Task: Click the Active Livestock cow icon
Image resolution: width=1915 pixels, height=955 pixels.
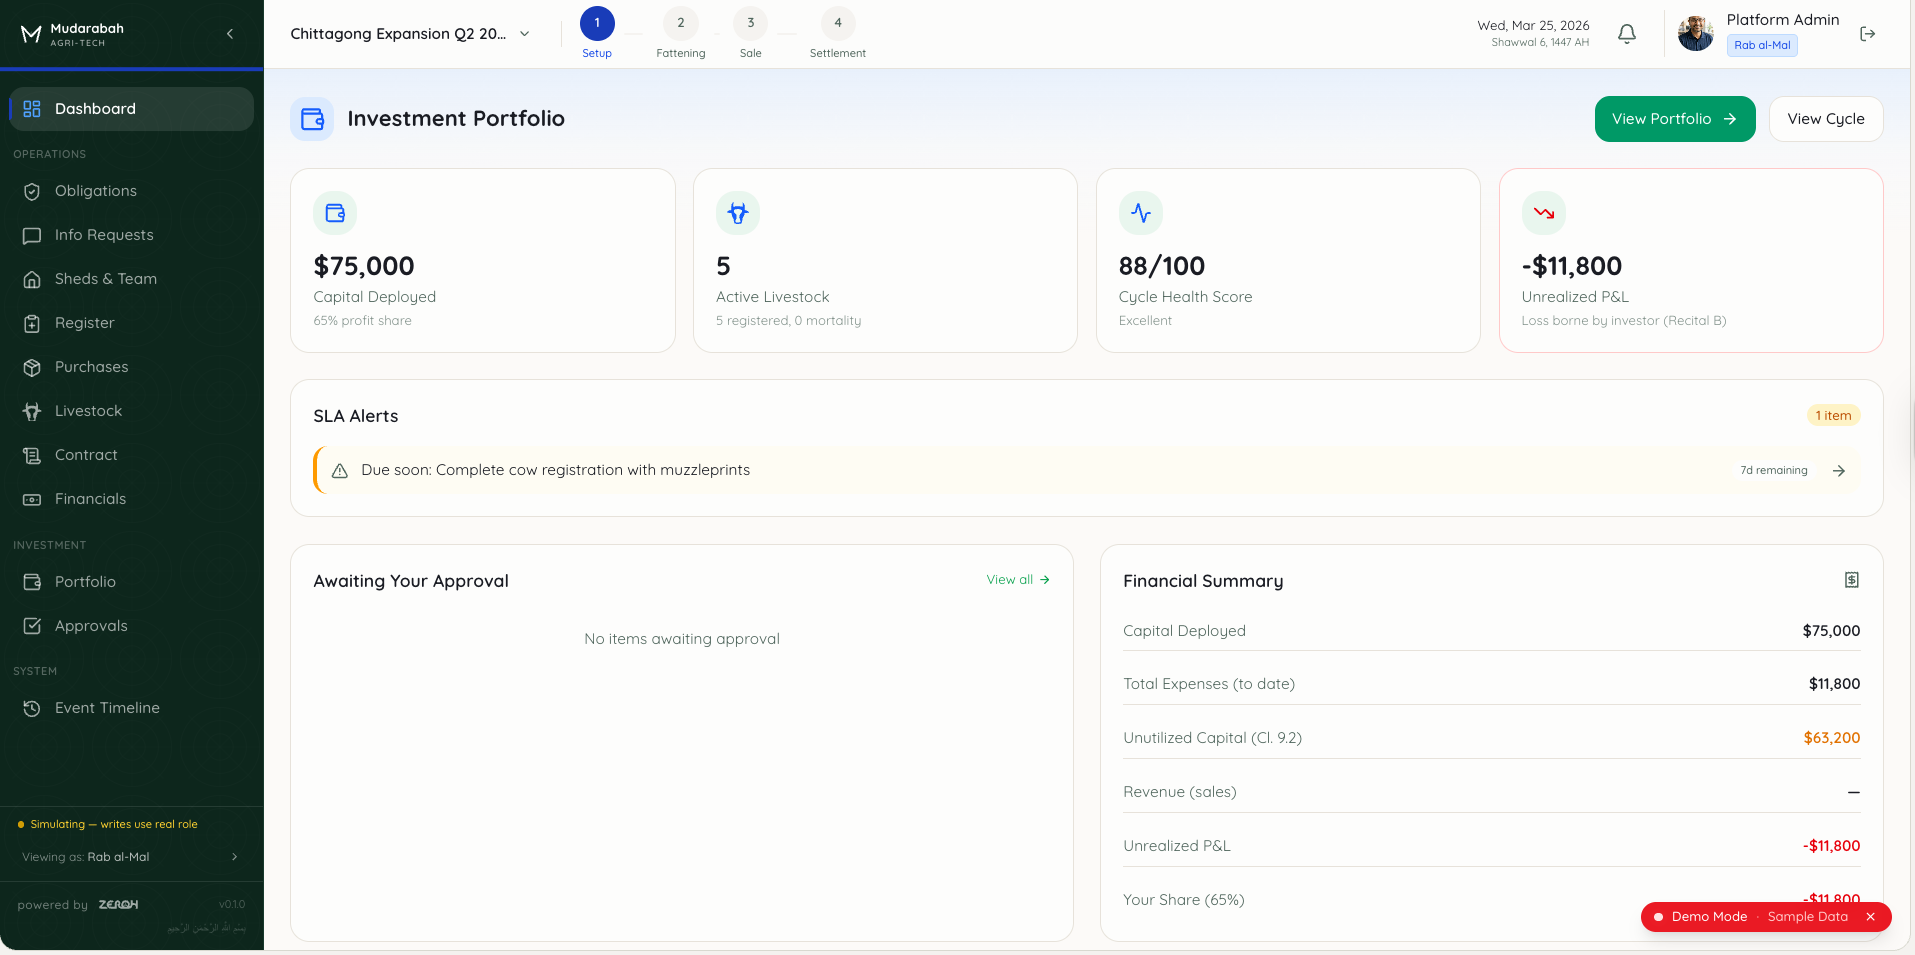Action: pyautogui.click(x=738, y=213)
